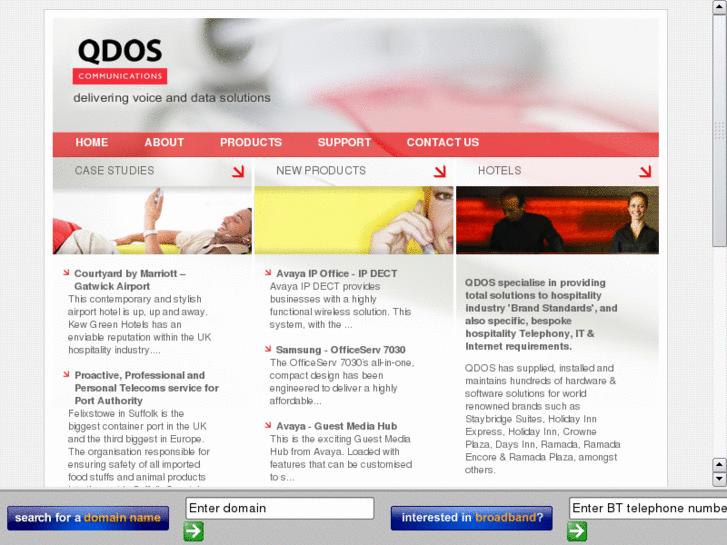Open the PRODUCTS menu item
Screen dimensions: 727x545
pos(251,142)
